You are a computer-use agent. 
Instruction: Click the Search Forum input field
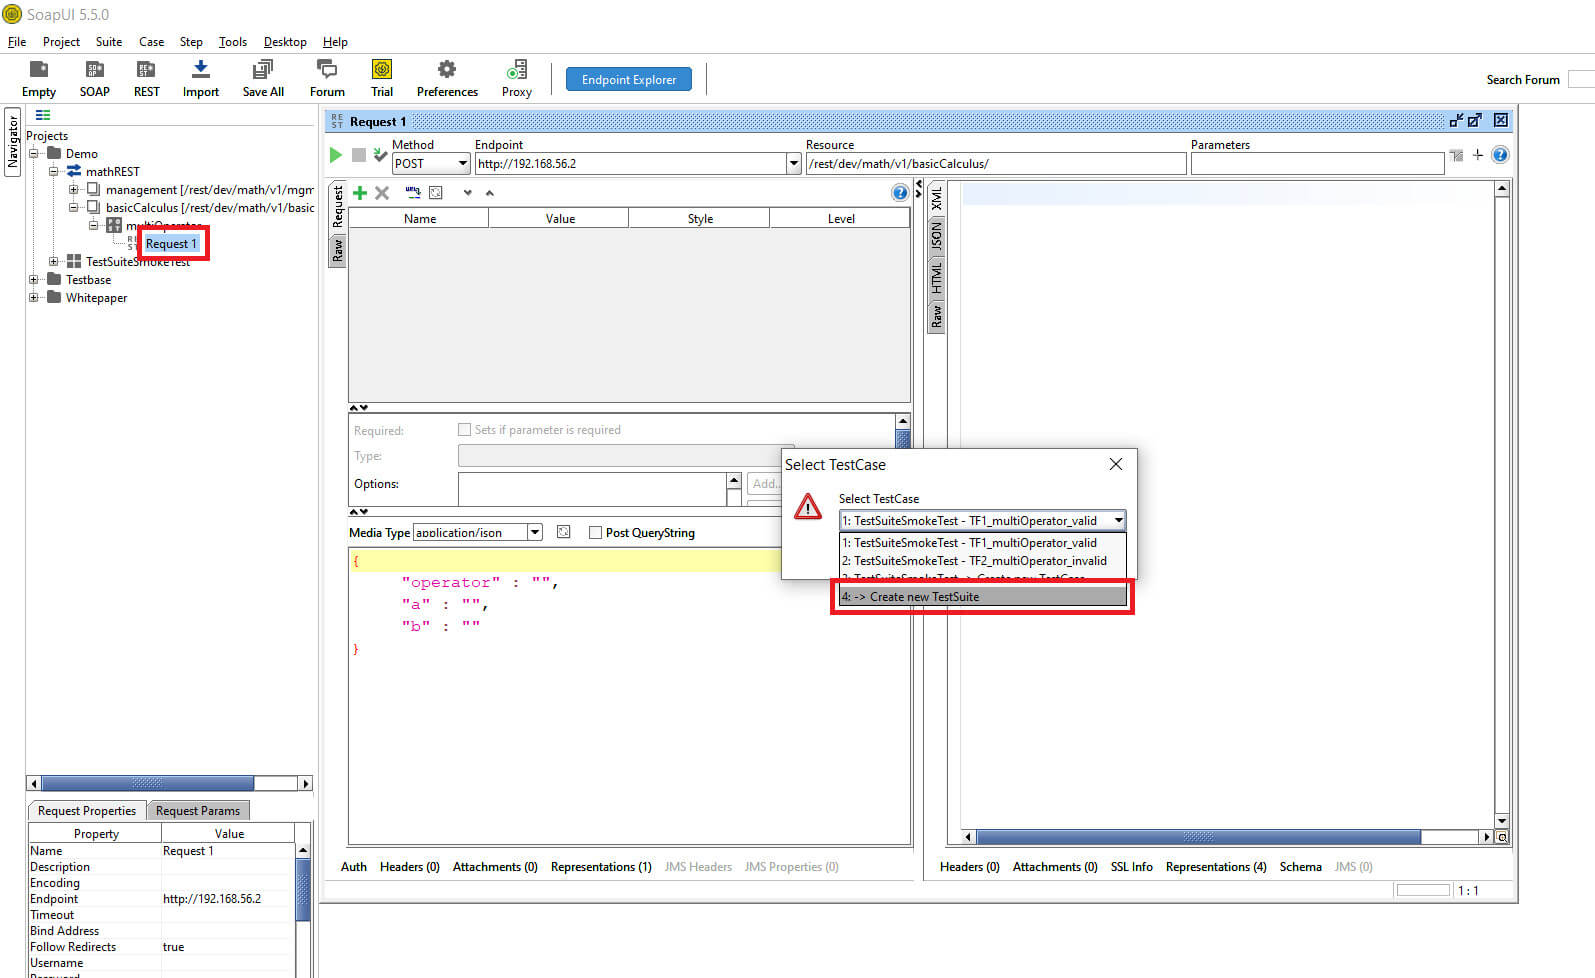pos(1581,79)
